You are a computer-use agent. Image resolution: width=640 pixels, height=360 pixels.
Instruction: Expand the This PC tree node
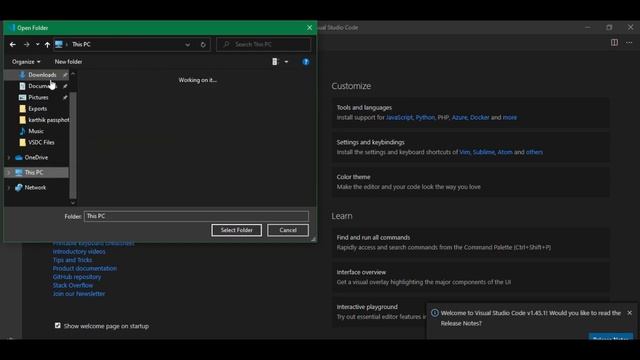[x=9, y=173]
